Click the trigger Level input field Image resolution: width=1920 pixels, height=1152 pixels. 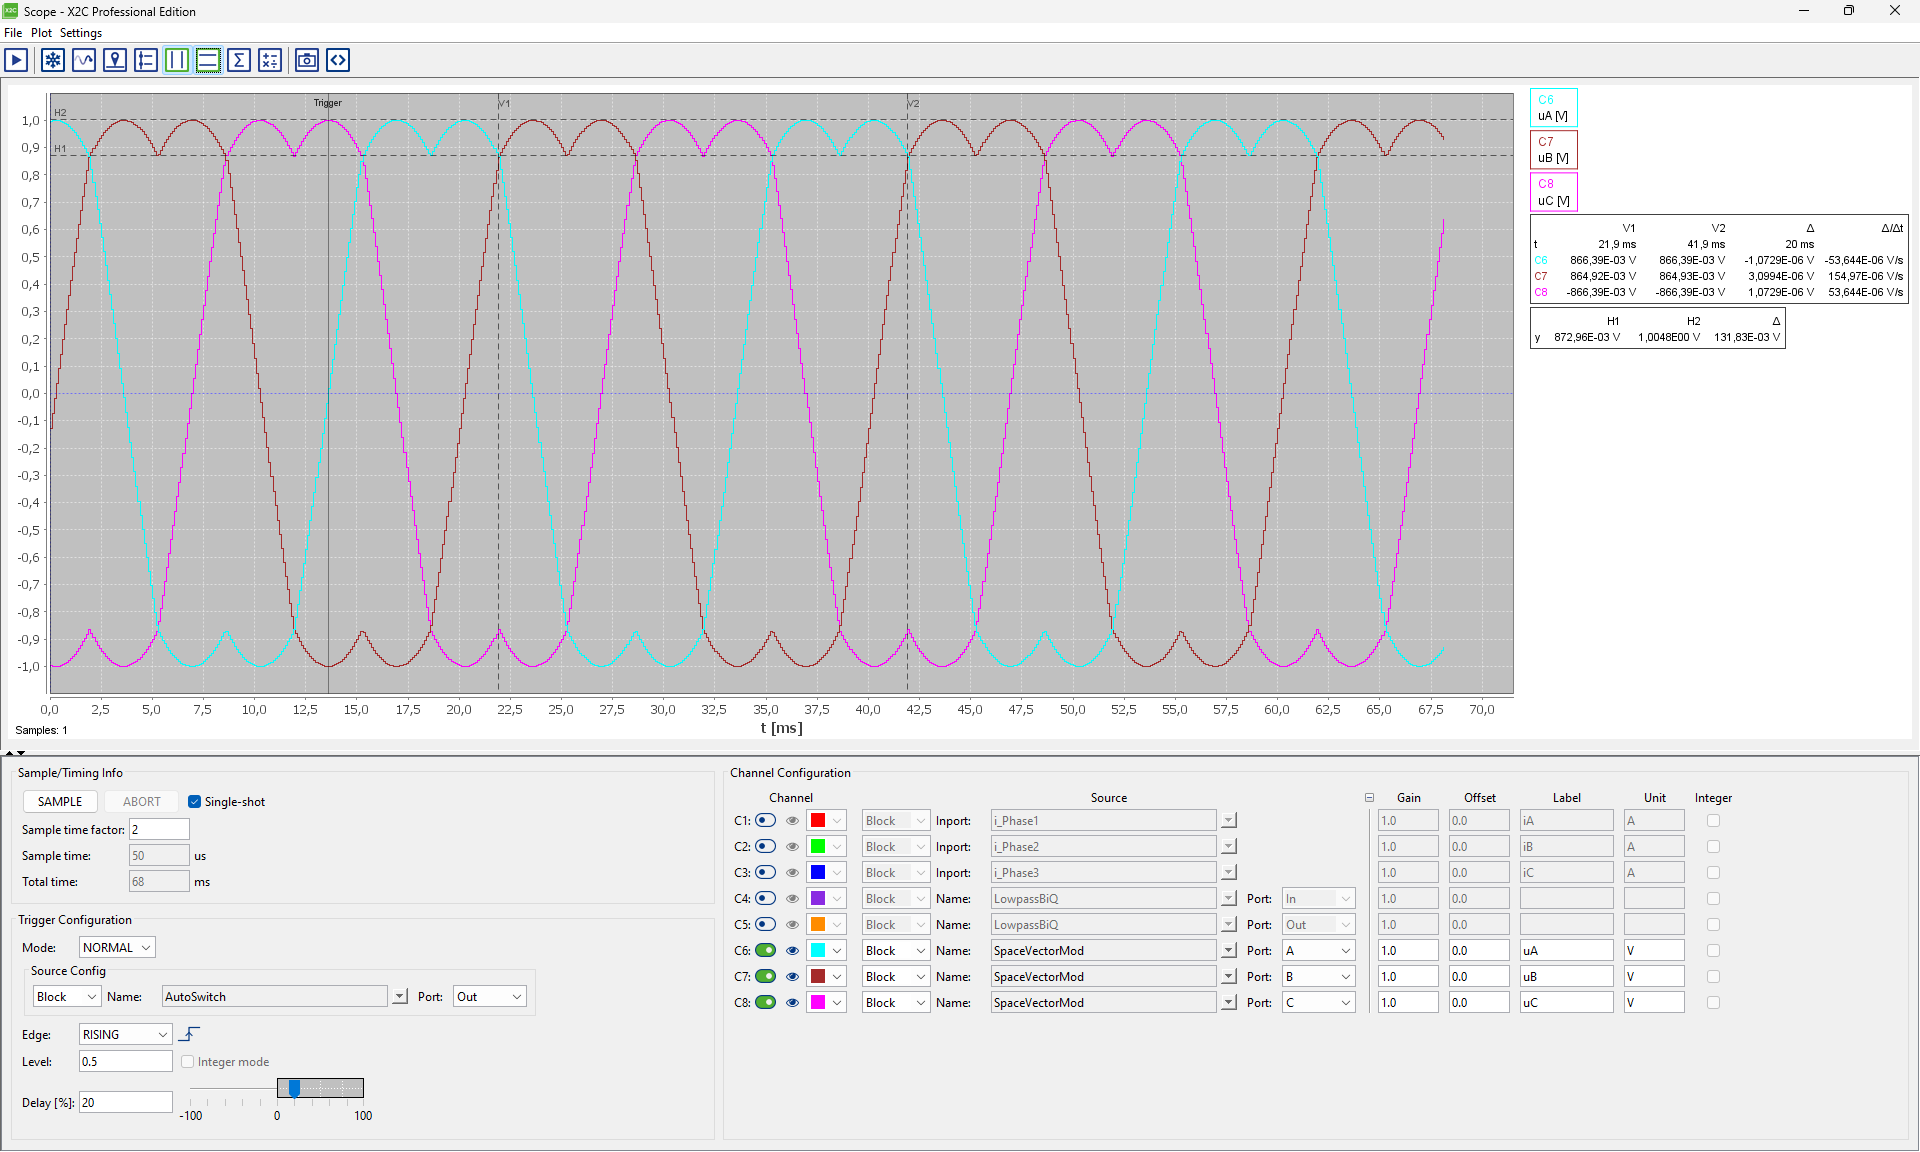tap(125, 1061)
